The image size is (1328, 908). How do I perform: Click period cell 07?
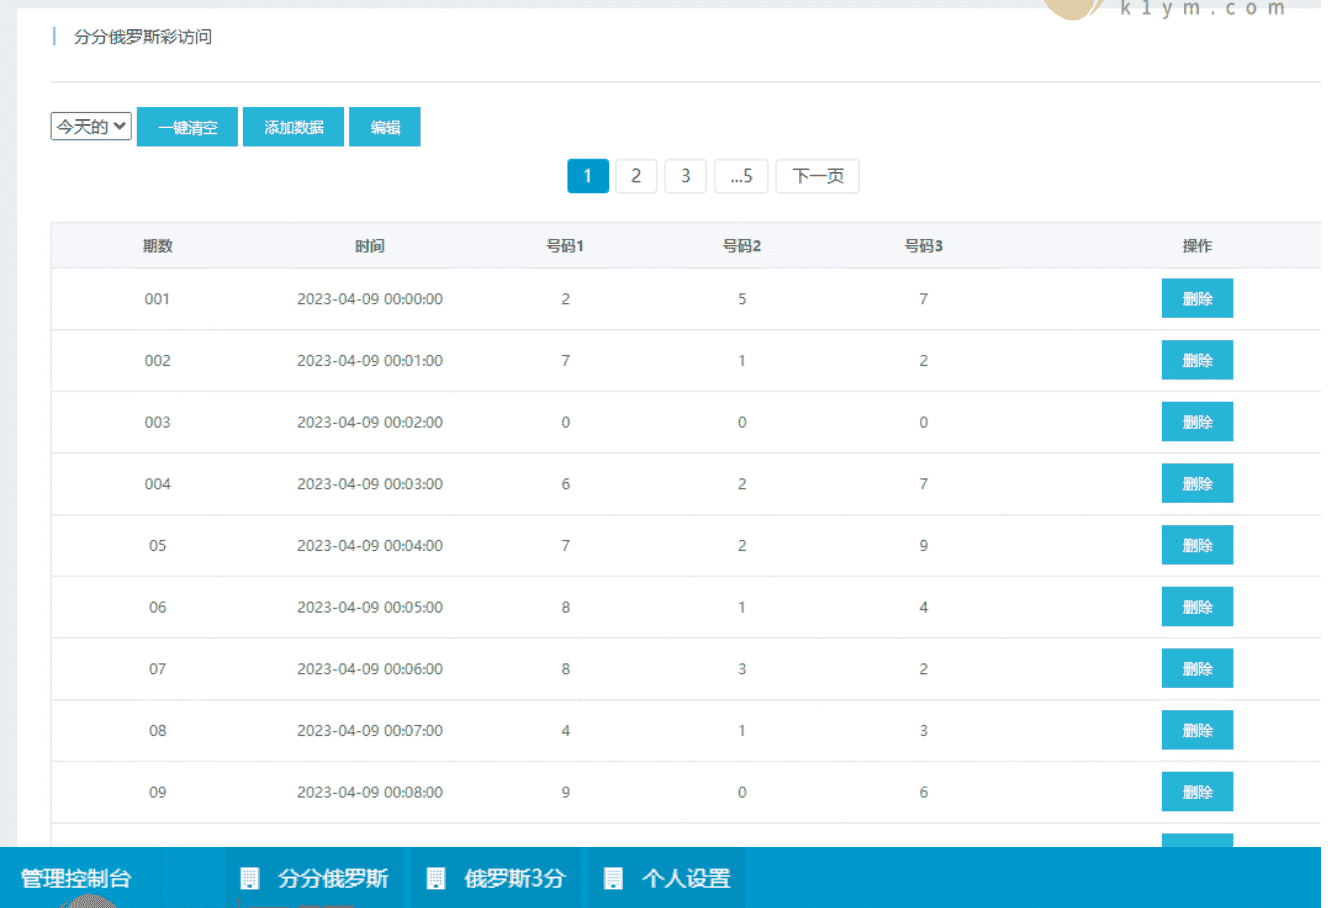coord(158,669)
